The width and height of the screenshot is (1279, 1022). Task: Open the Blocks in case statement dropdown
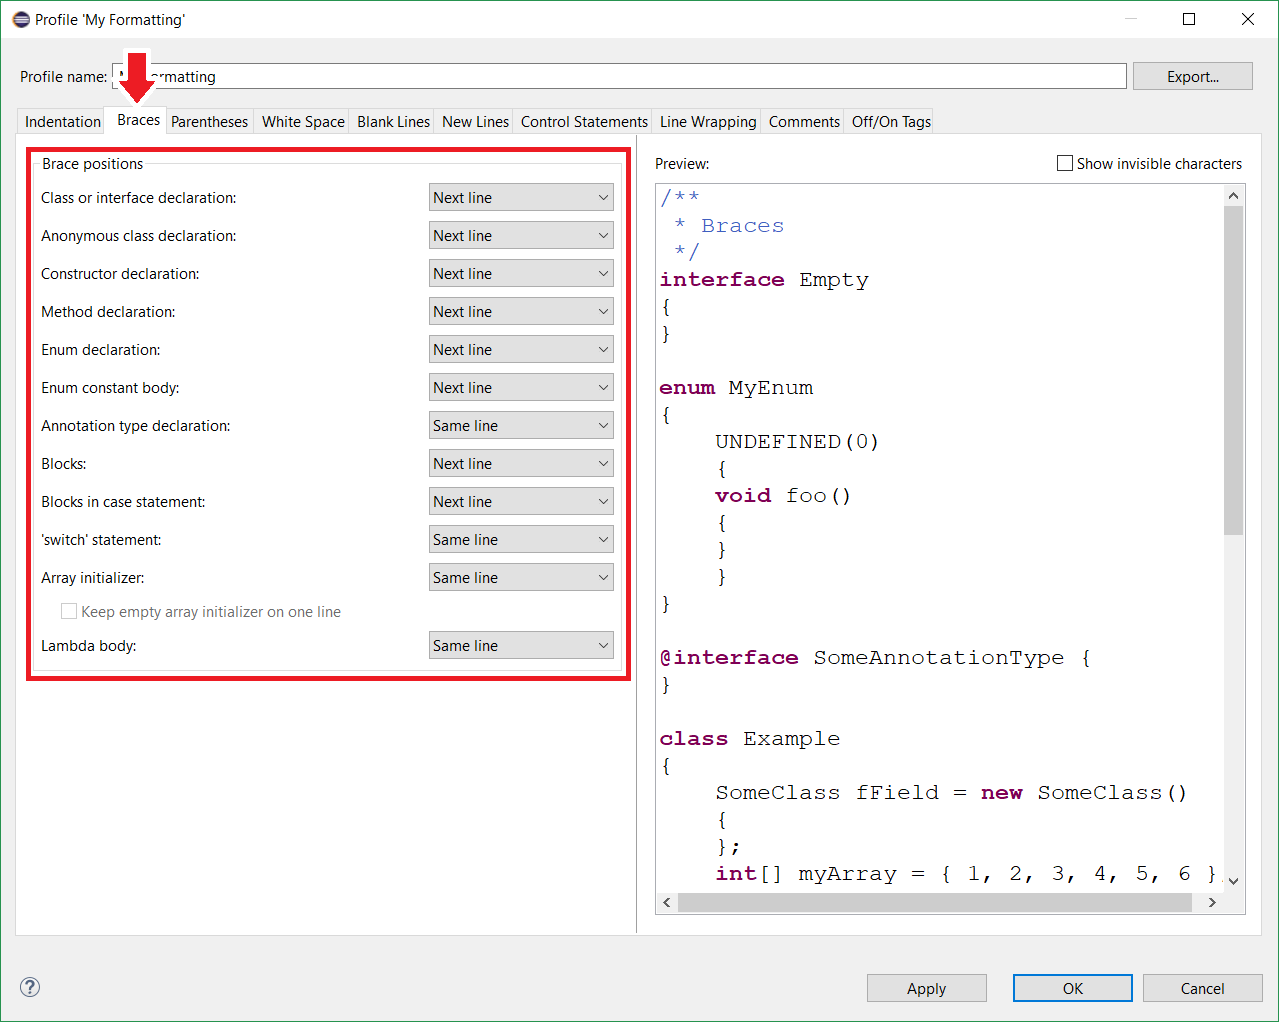[x=521, y=501]
